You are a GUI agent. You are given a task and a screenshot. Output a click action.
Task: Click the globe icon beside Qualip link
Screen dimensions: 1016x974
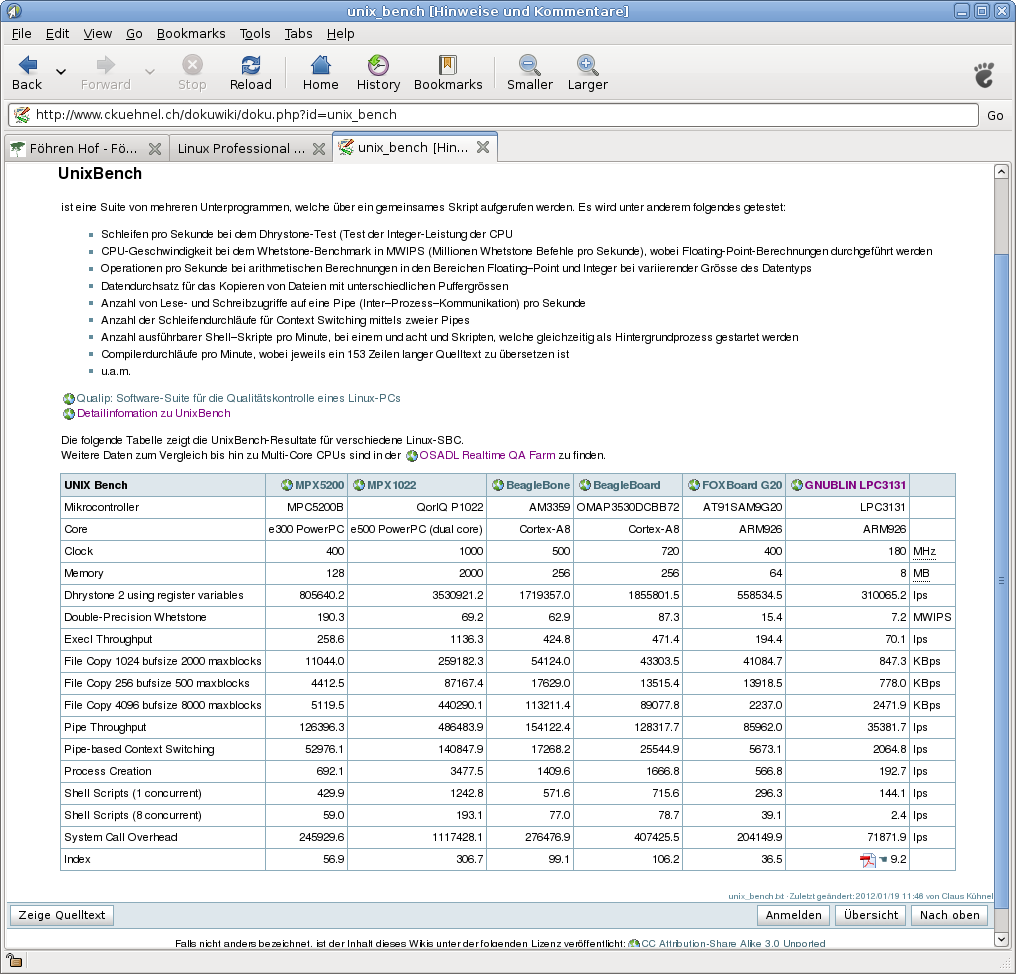69,399
